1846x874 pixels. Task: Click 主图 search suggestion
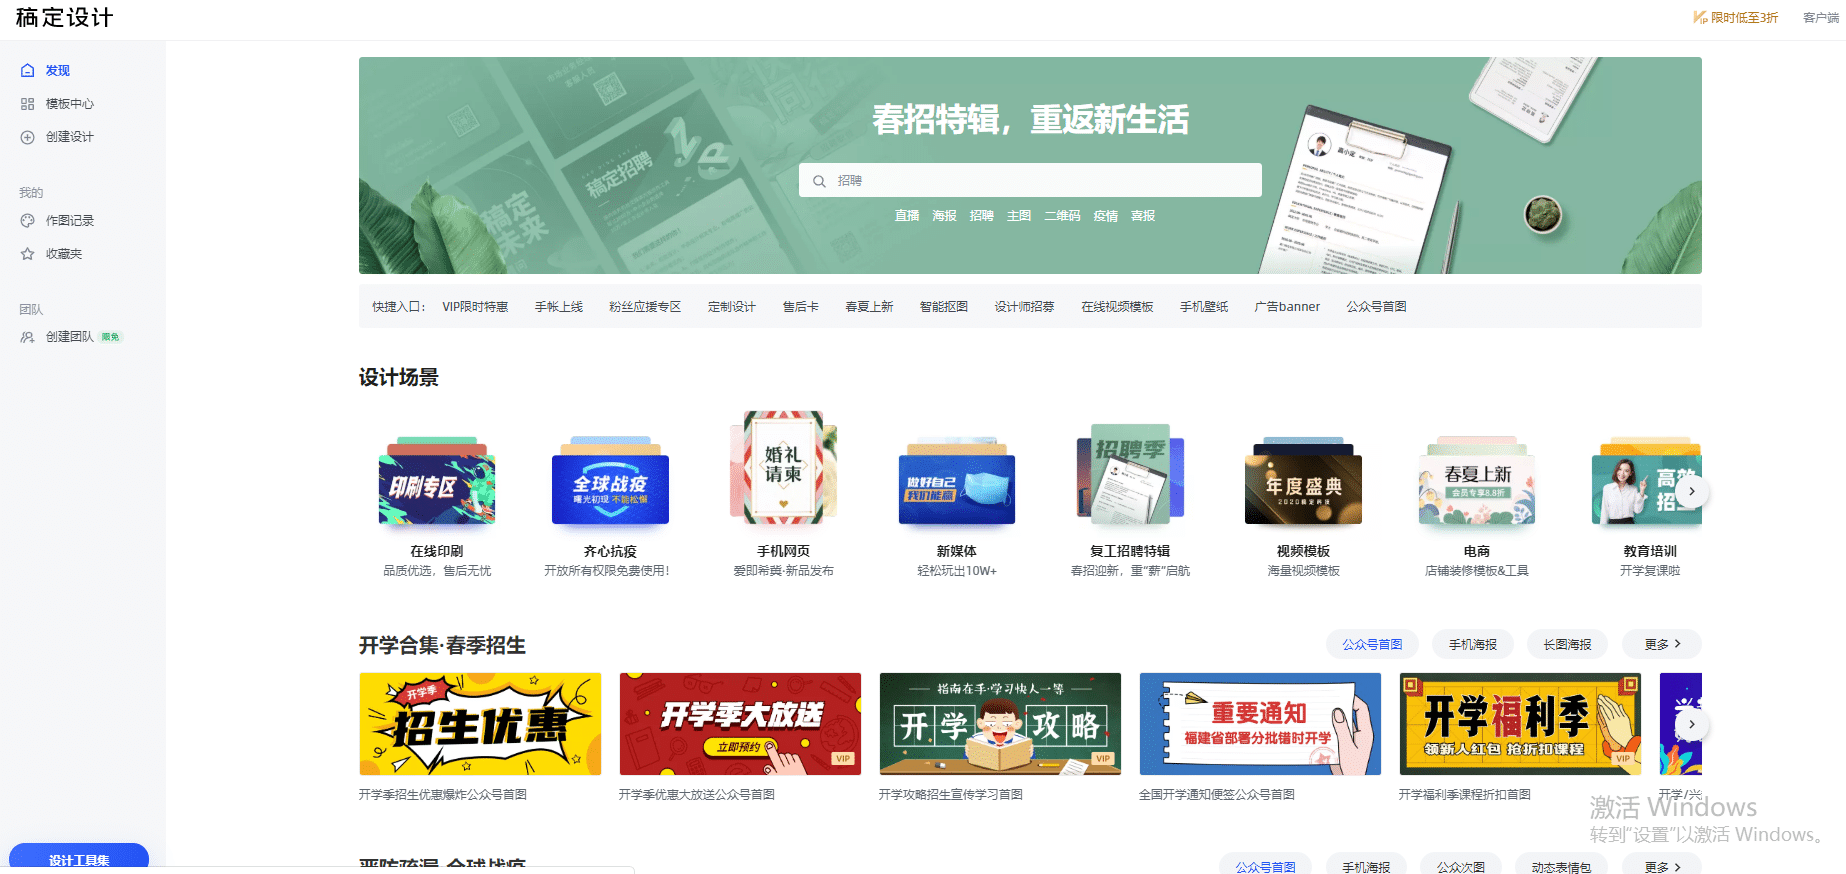[1019, 216]
